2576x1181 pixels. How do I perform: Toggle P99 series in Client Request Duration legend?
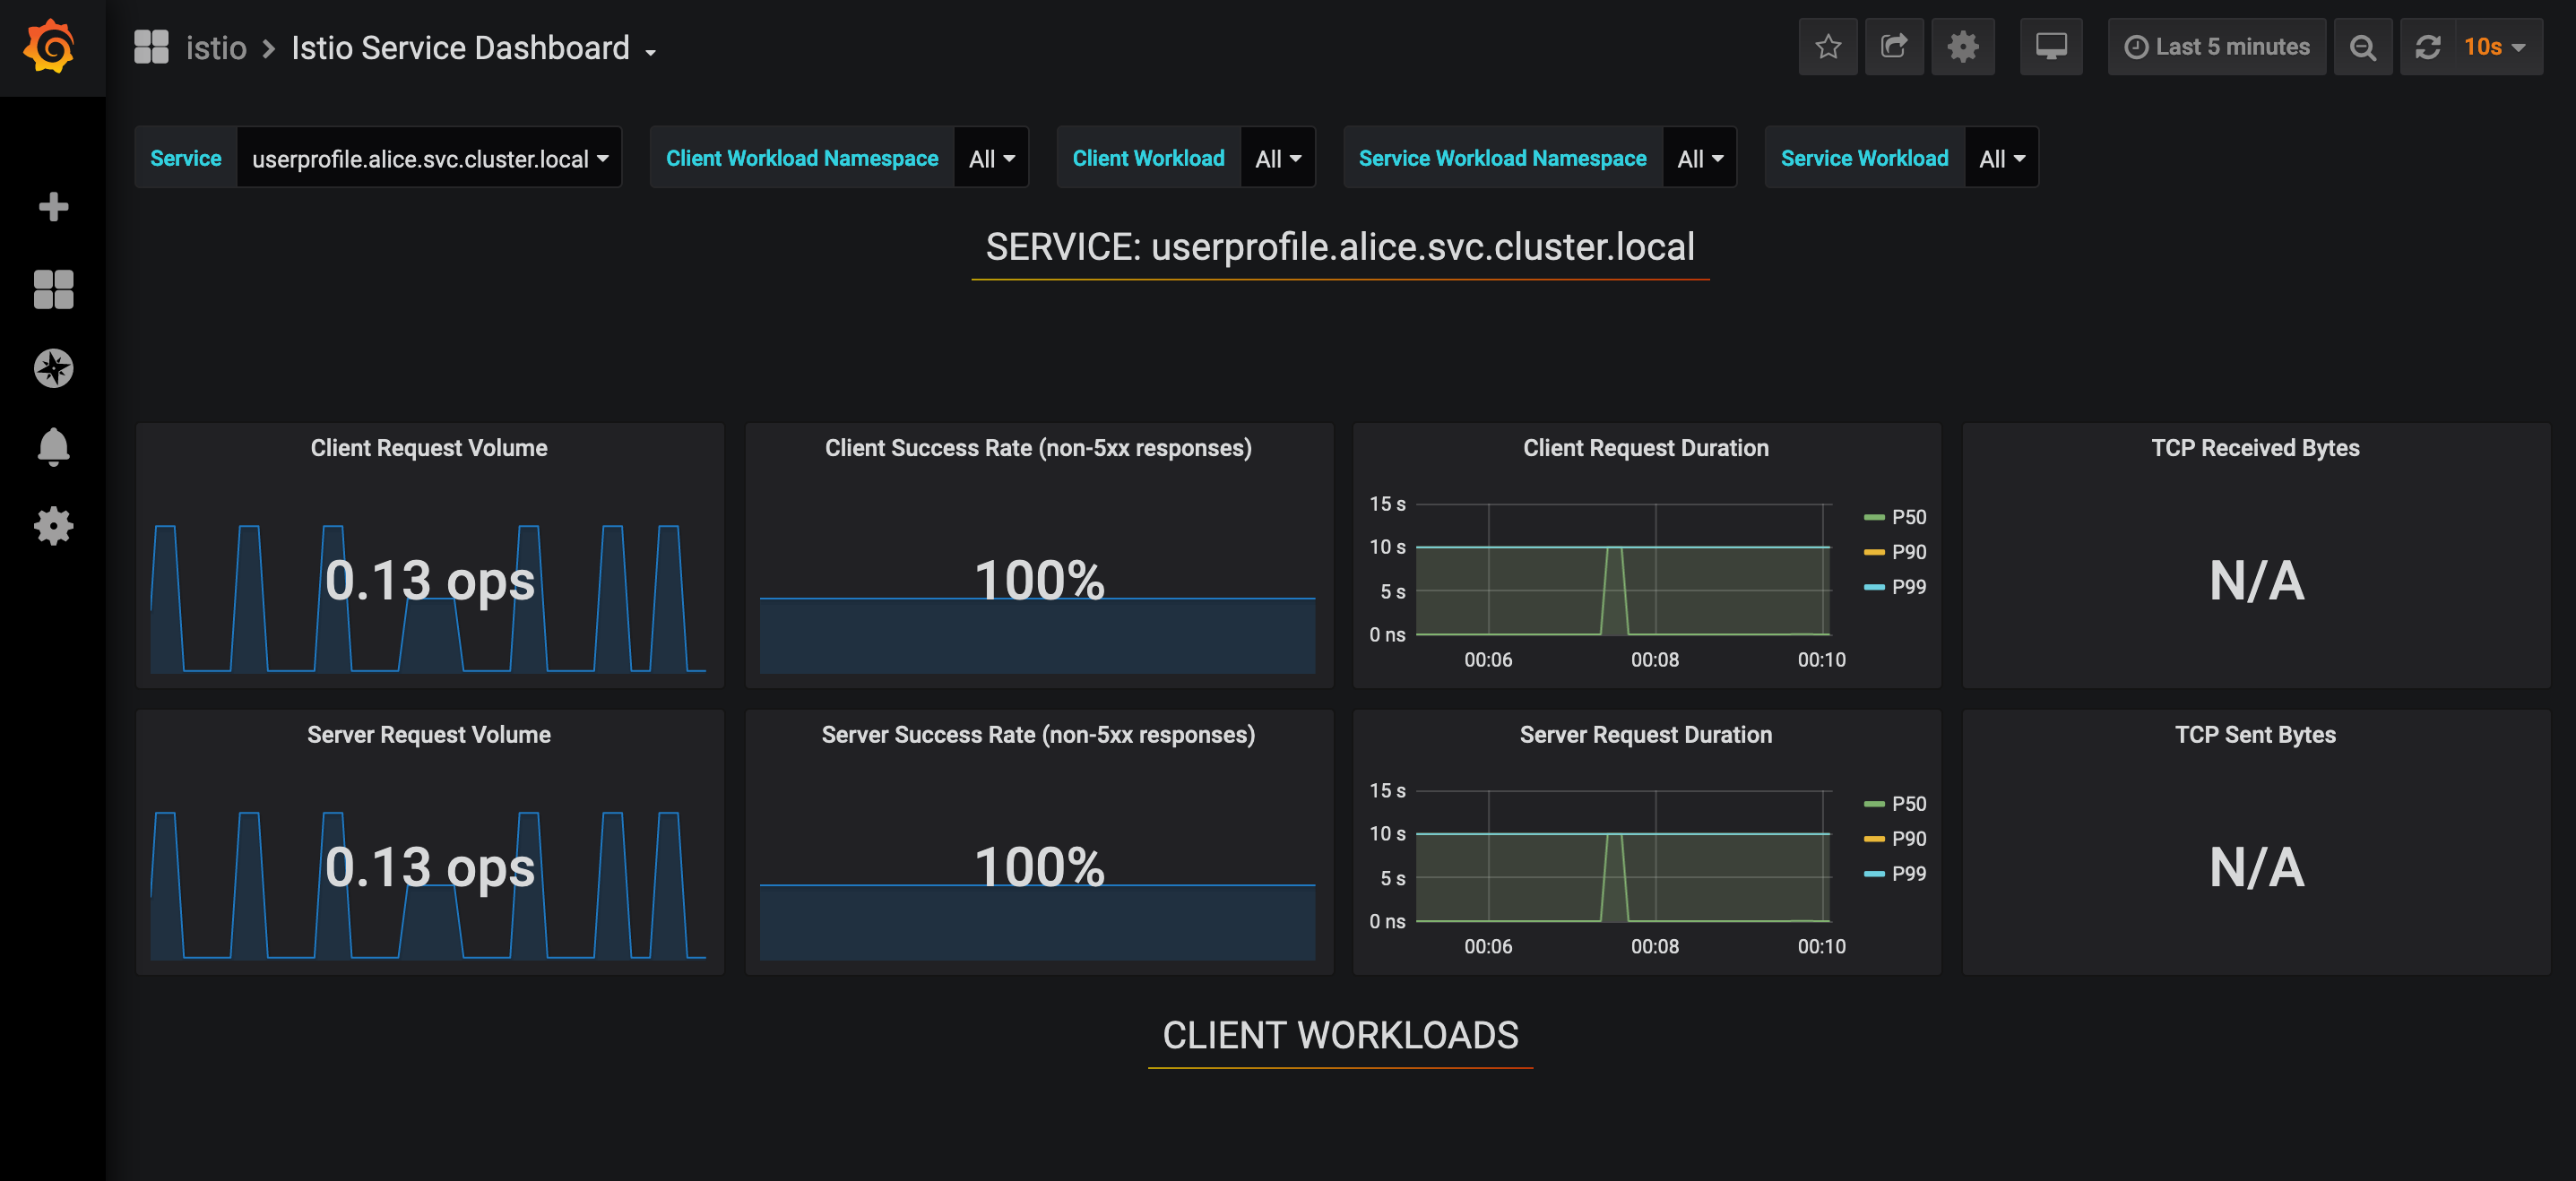click(1908, 587)
